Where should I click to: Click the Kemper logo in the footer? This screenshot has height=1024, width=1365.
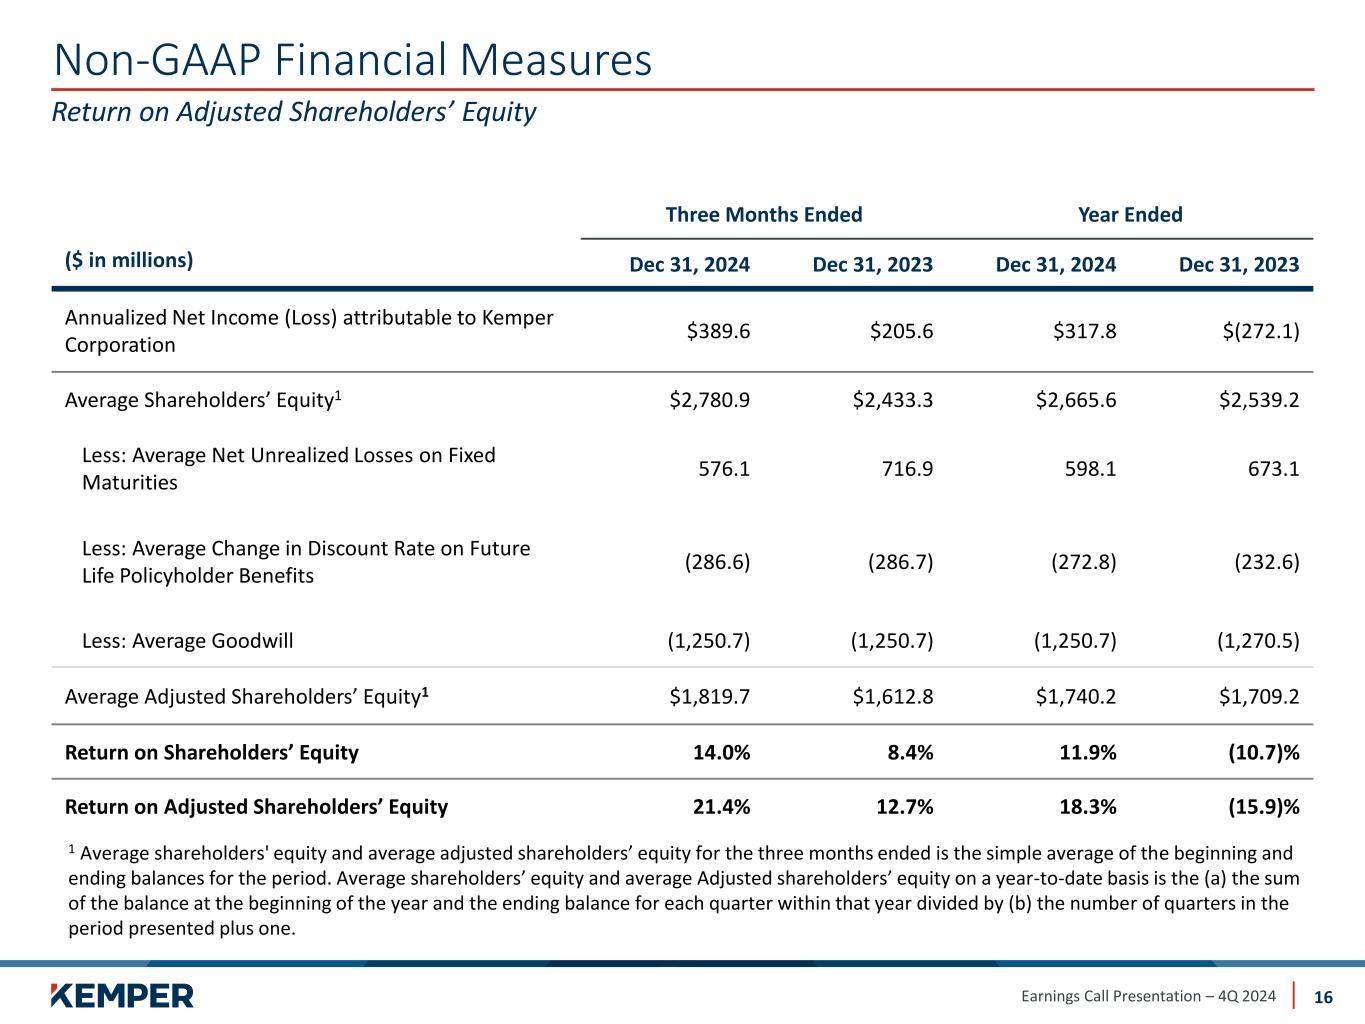click(x=122, y=995)
